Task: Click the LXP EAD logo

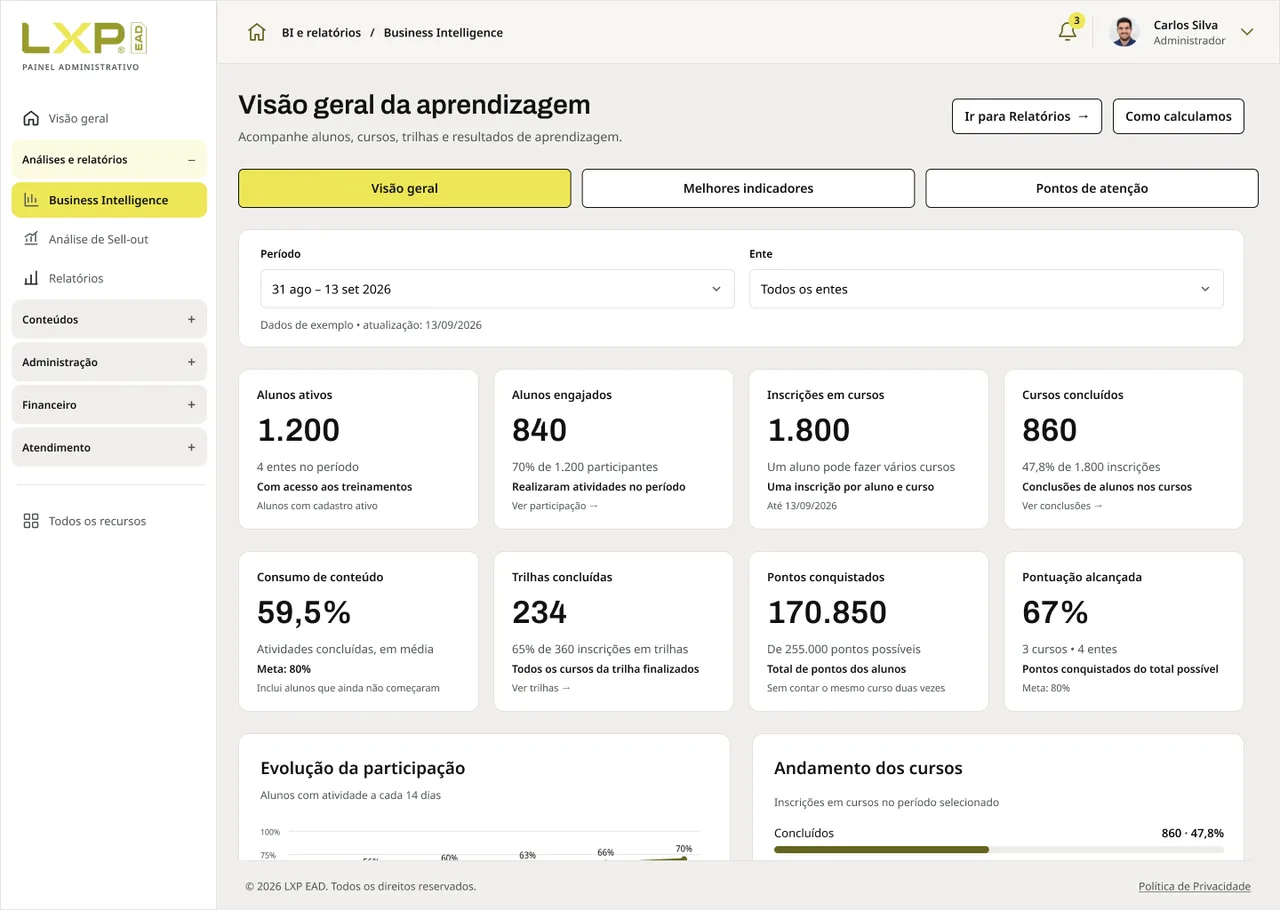Action: (84, 39)
